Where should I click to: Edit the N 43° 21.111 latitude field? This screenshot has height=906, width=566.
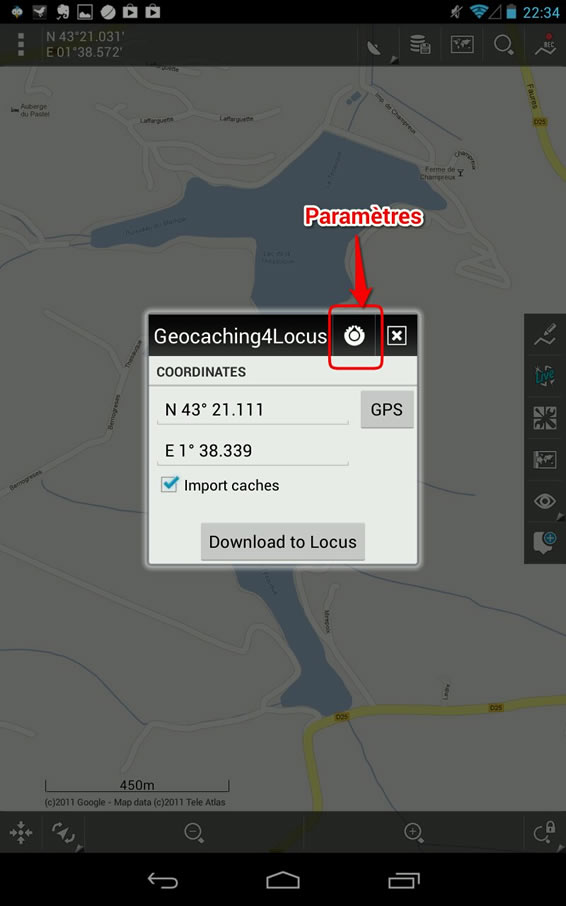252,410
